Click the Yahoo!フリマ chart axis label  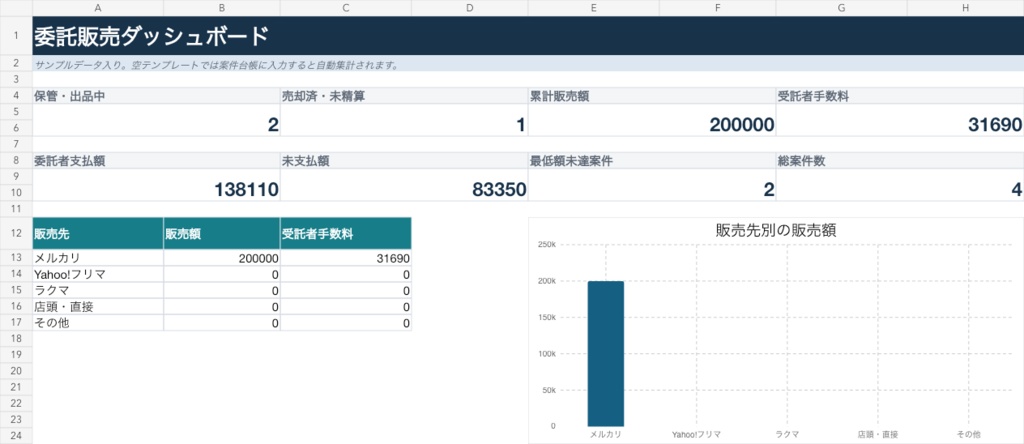coord(696,434)
